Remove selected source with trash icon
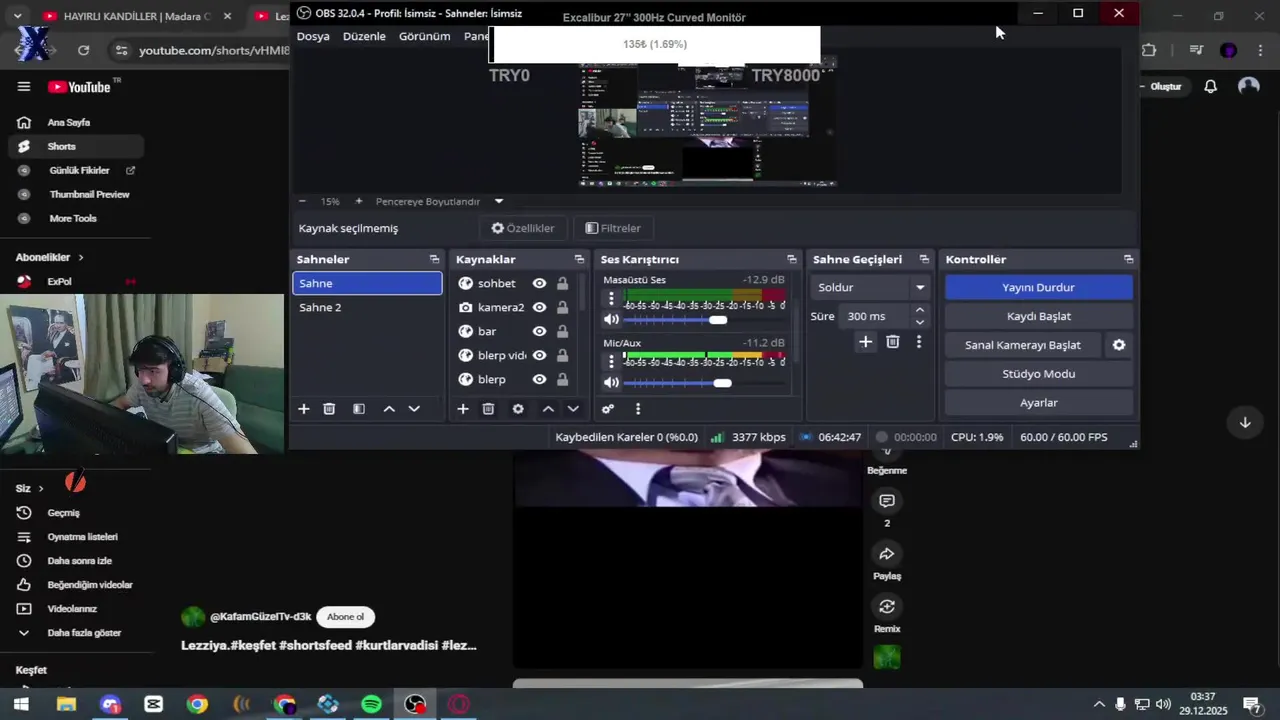 pyautogui.click(x=488, y=409)
